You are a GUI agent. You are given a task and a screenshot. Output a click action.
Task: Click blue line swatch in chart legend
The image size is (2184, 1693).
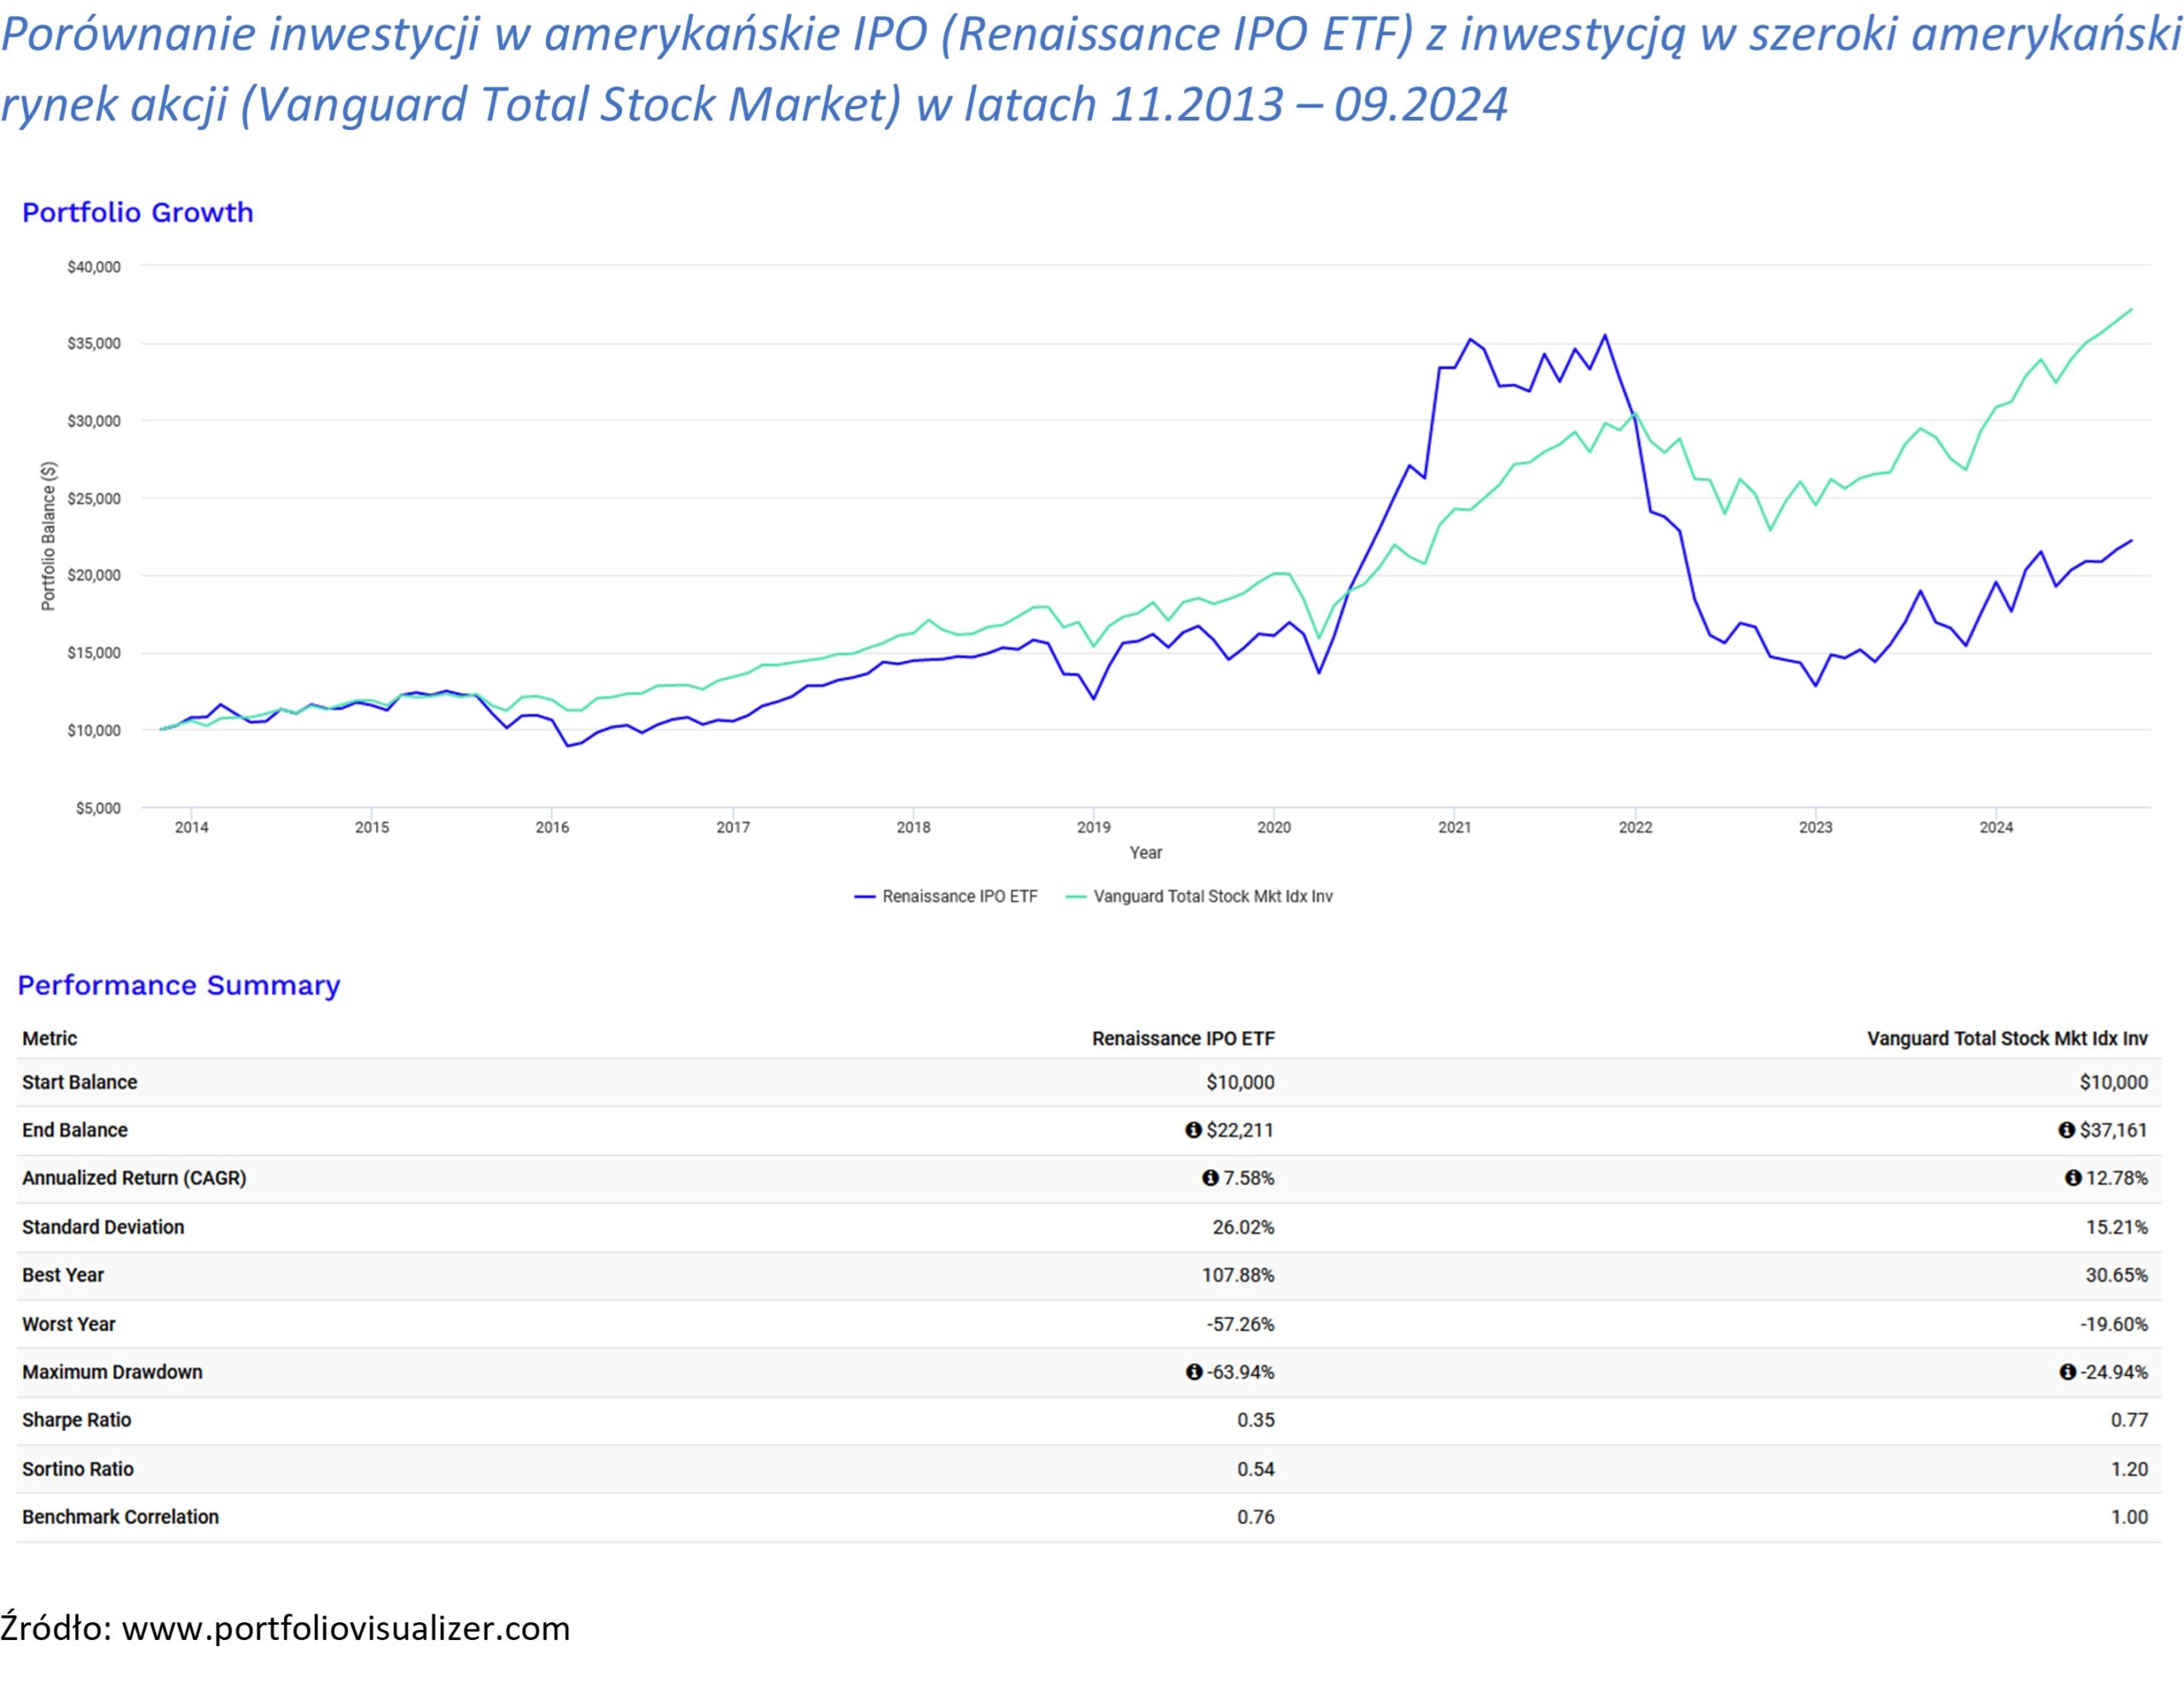click(865, 897)
